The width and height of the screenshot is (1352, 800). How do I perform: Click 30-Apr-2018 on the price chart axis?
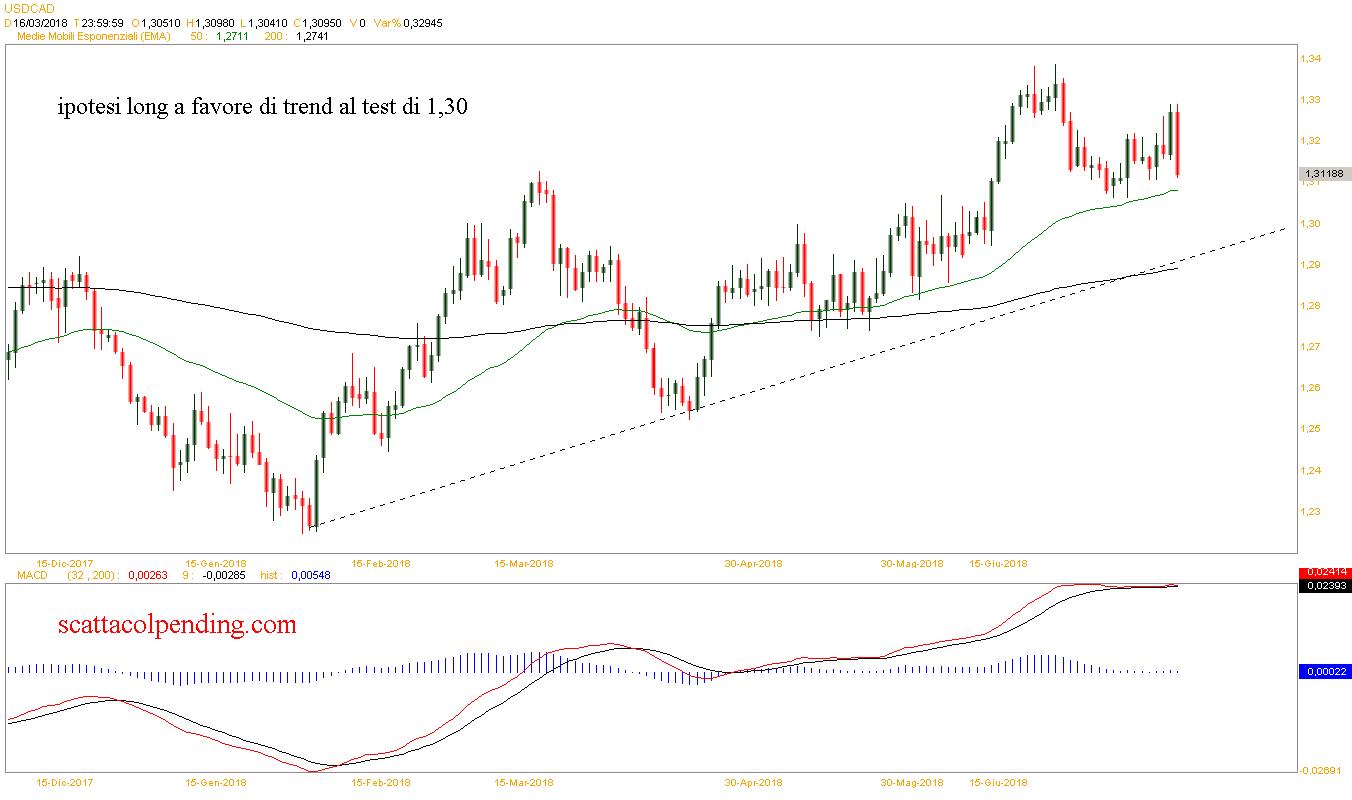(753, 564)
